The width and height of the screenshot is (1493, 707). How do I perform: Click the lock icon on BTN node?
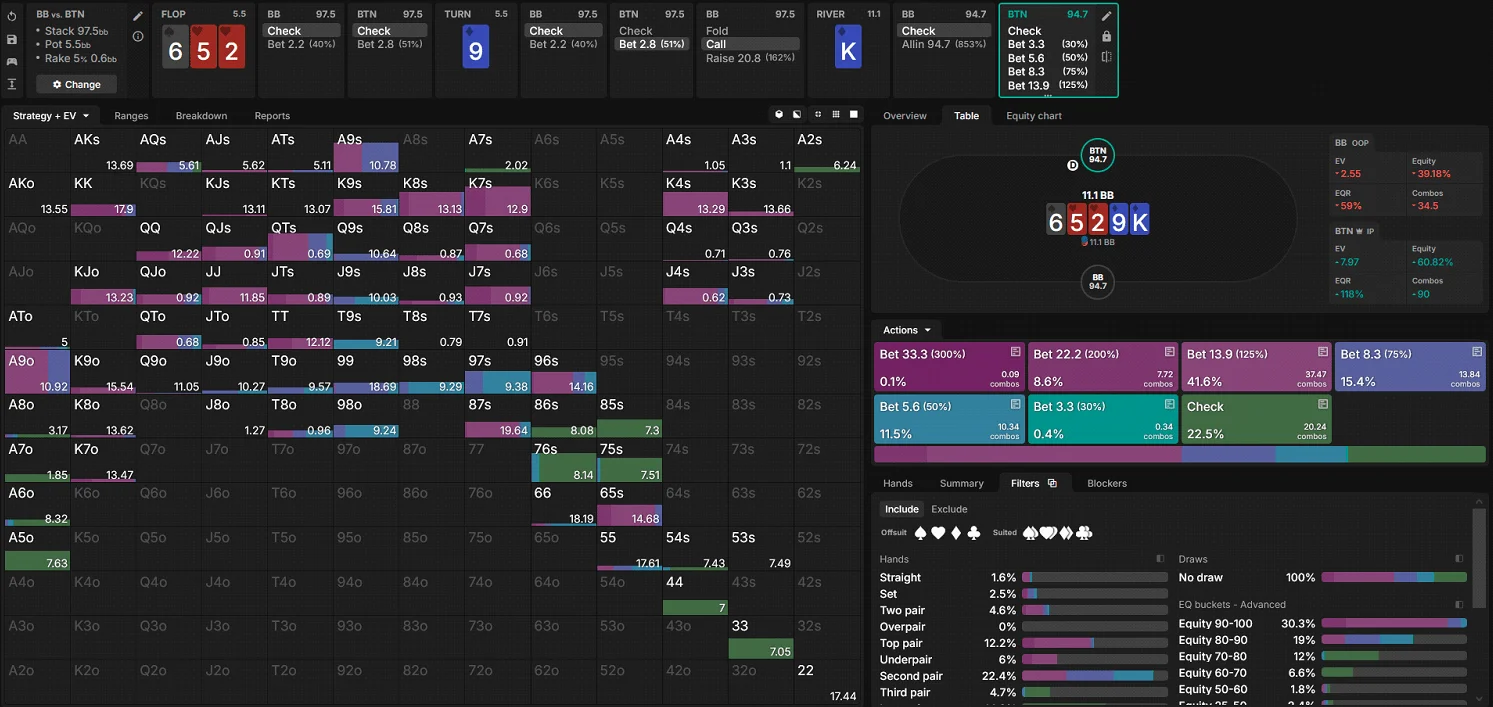pyautogui.click(x=1106, y=37)
